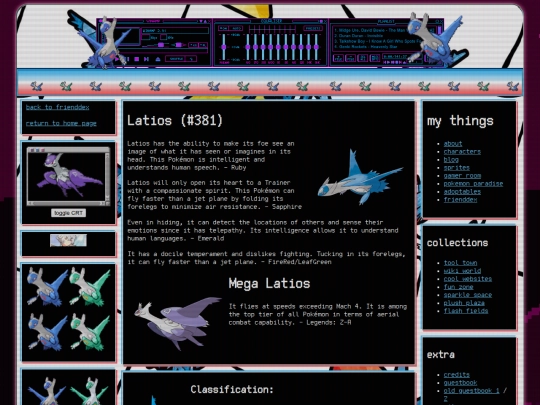Screen dimensions: 540x405
Task: Click the purple shiny Latios window image
Action: point(69,176)
